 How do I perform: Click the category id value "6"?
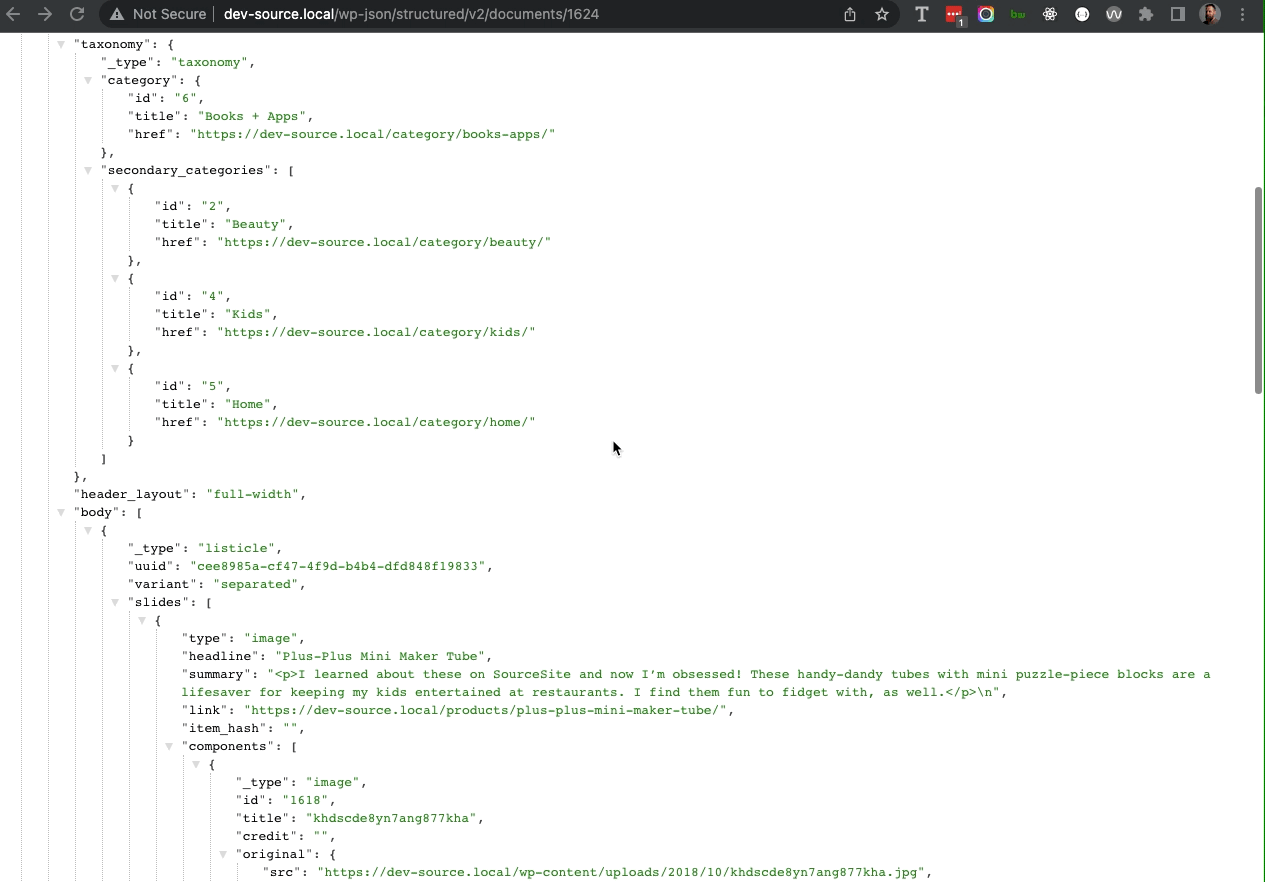coord(186,98)
